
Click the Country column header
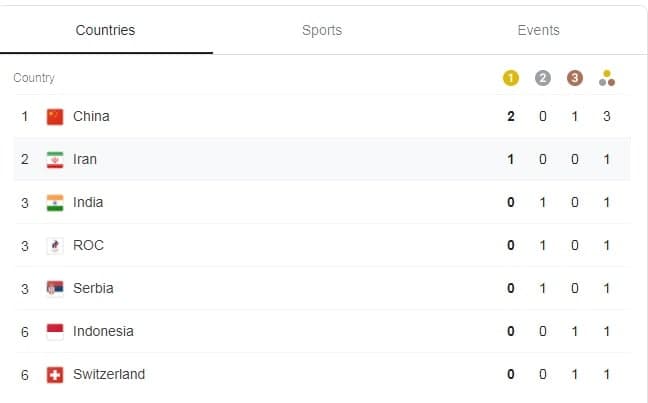[x=34, y=78]
